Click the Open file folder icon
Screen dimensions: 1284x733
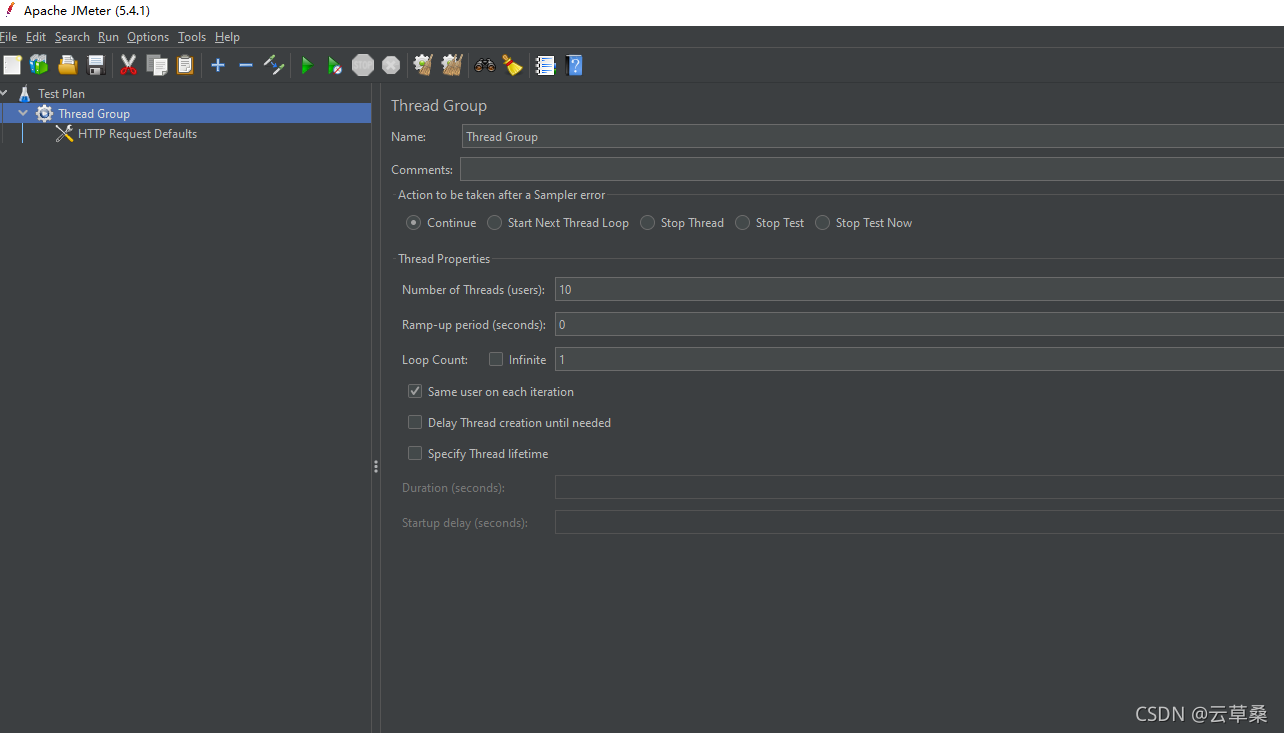[67, 65]
